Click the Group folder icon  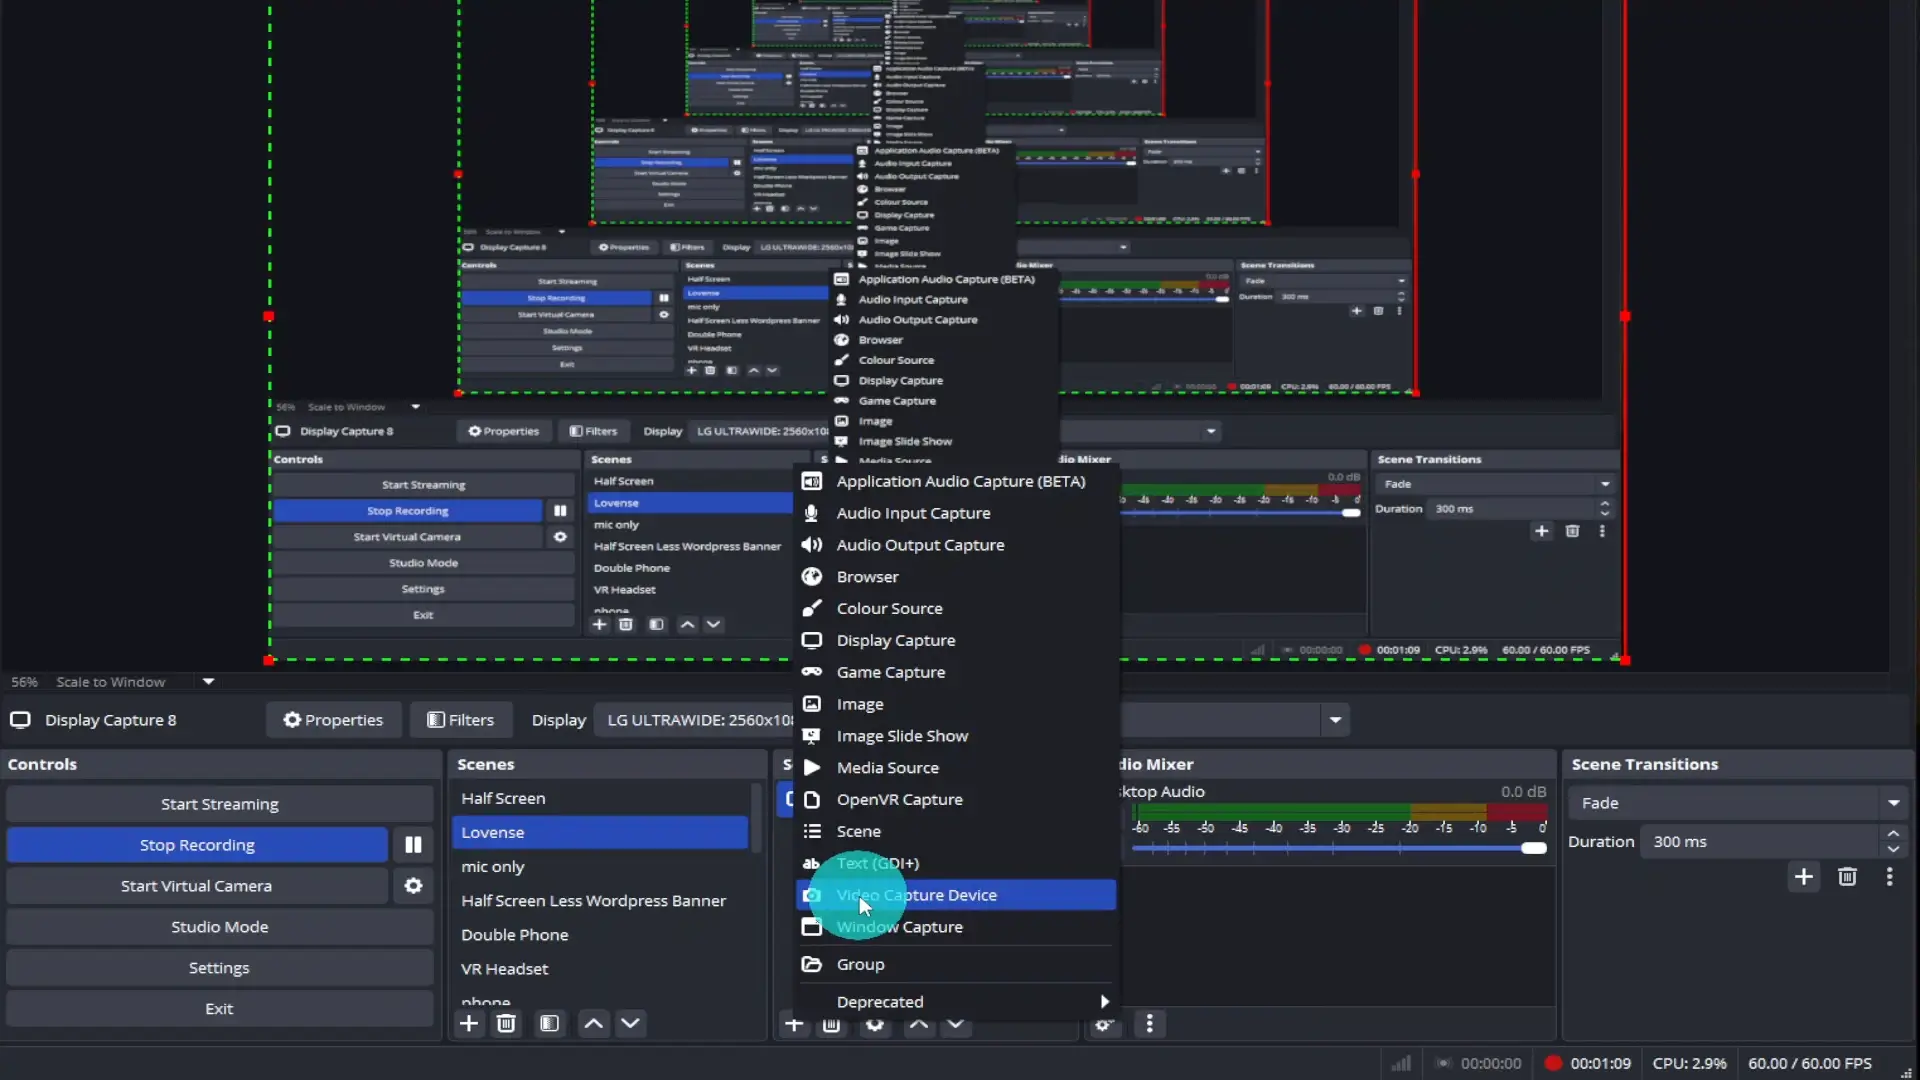coord(812,965)
